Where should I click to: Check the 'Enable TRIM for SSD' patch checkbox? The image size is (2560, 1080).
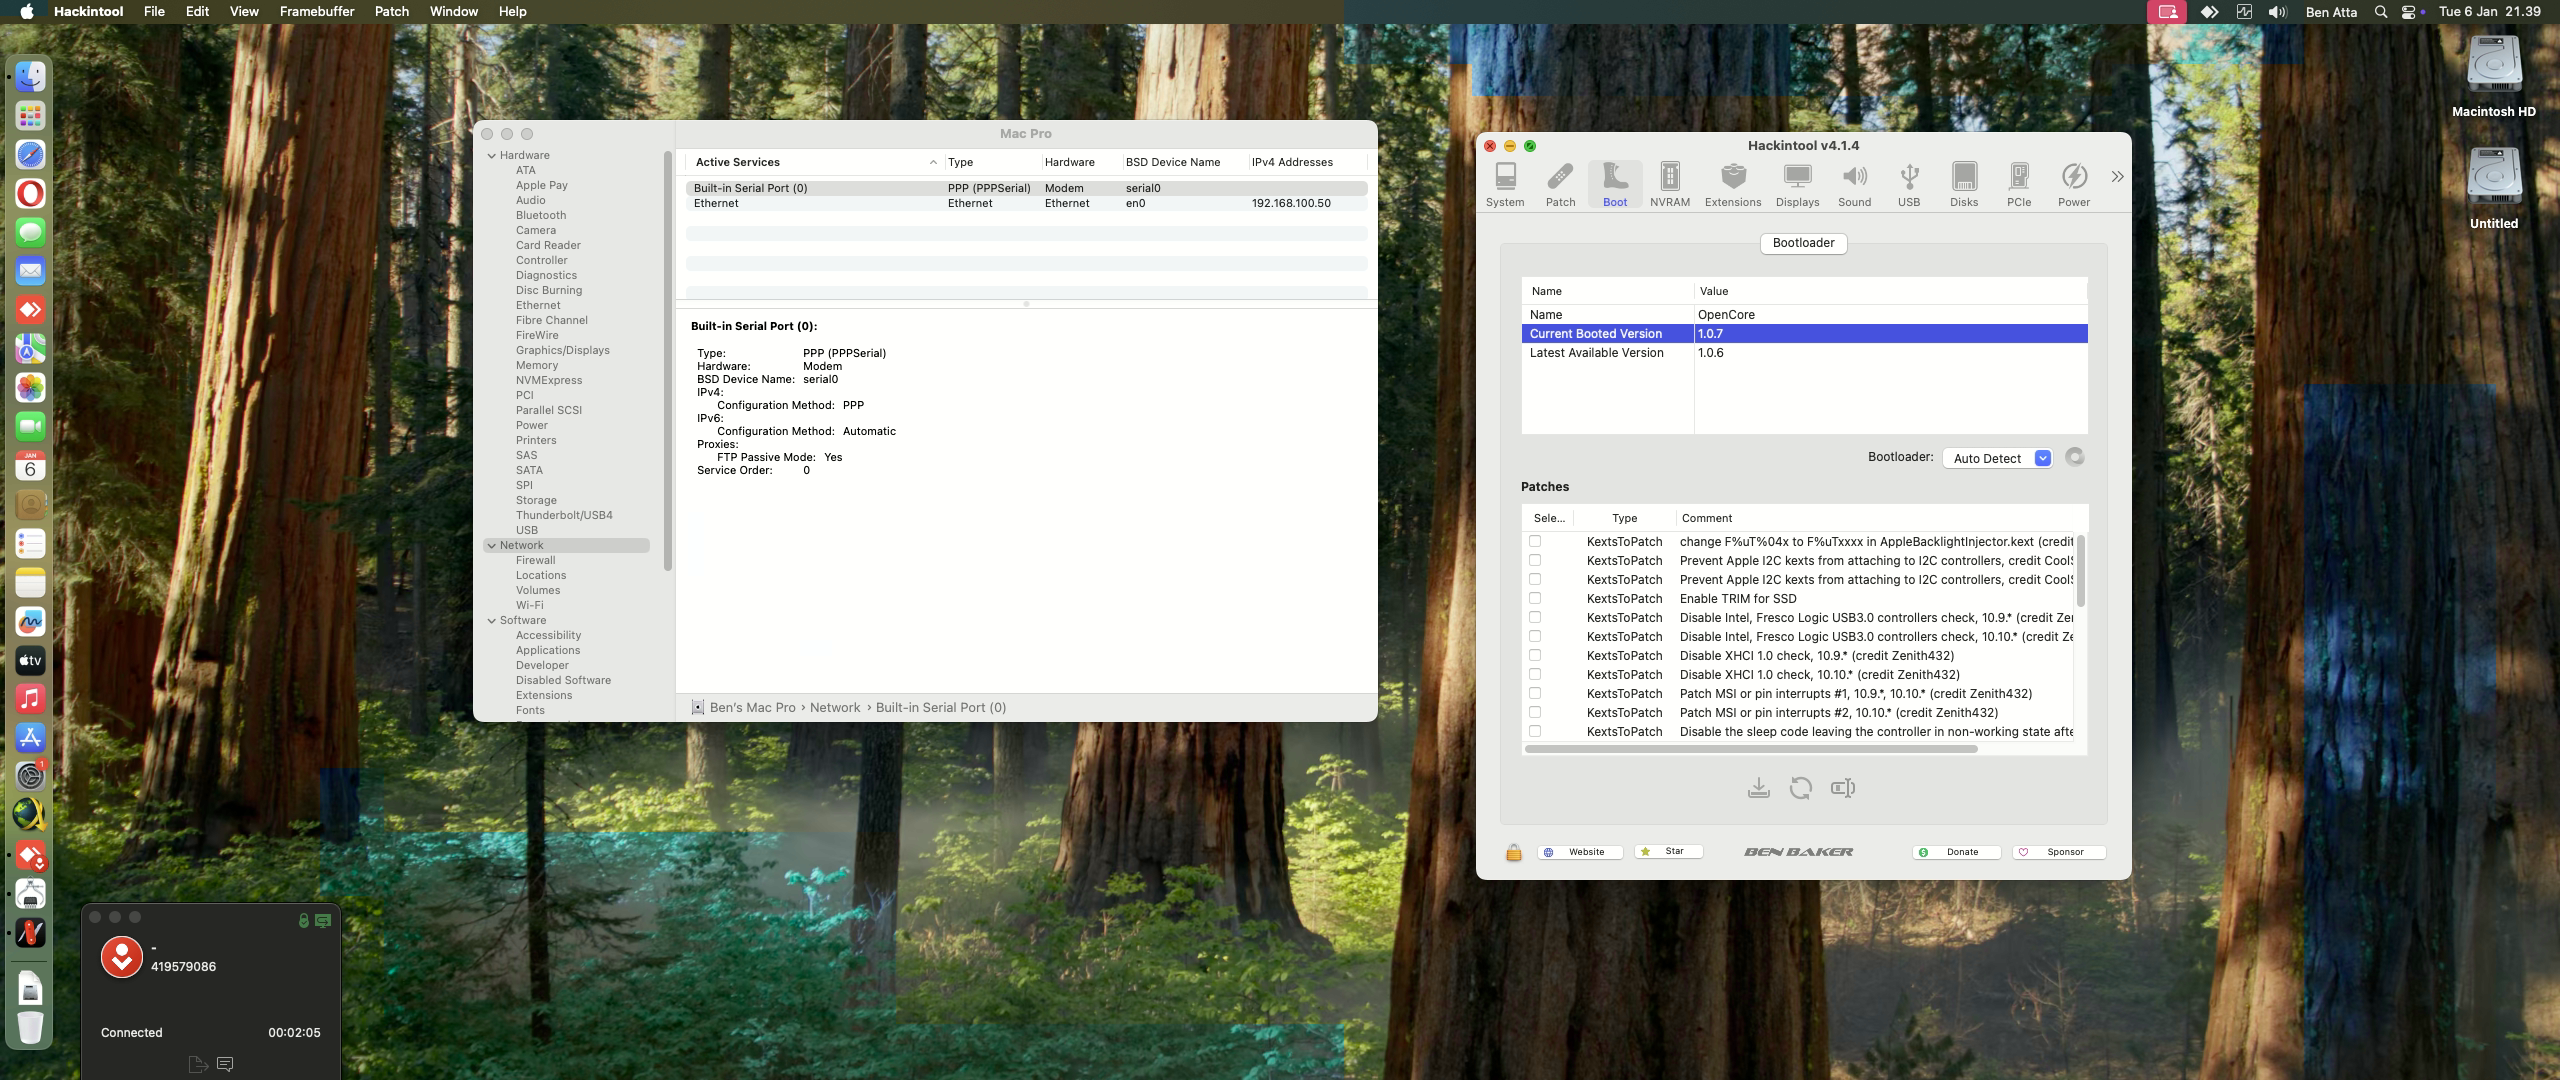1535,598
